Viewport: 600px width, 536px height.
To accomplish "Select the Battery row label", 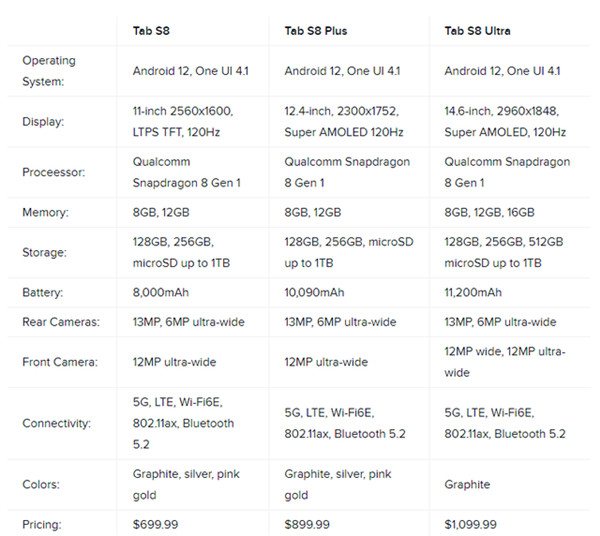I will point(44,293).
